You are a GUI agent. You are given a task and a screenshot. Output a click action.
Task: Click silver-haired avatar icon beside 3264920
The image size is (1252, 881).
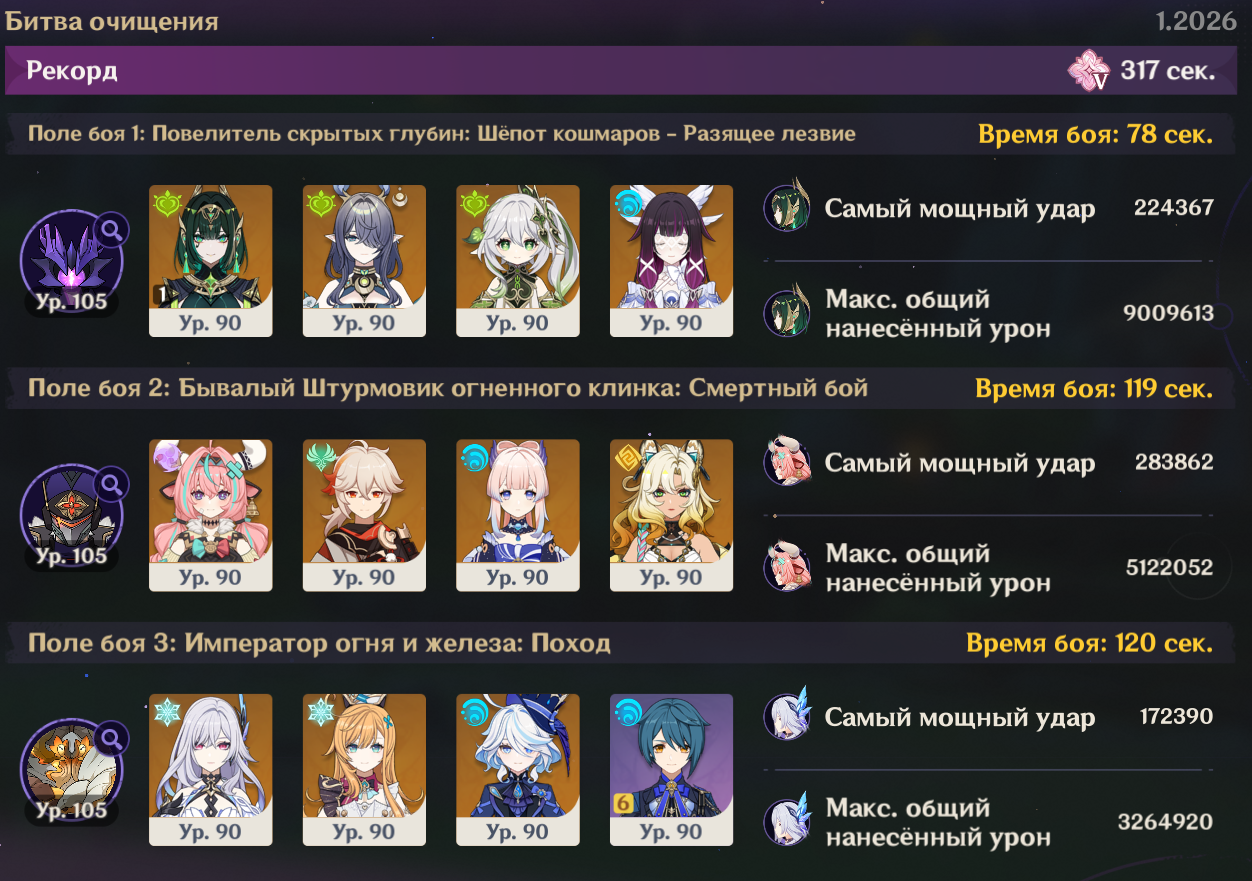coord(788,822)
